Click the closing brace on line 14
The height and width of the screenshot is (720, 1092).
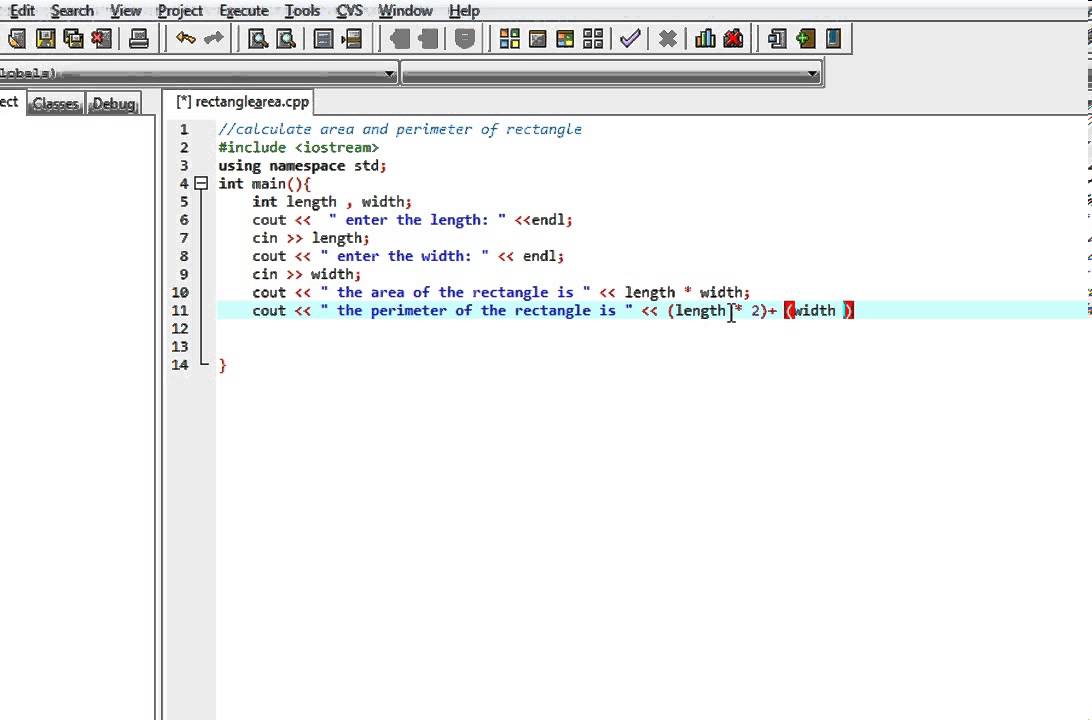click(x=222, y=365)
